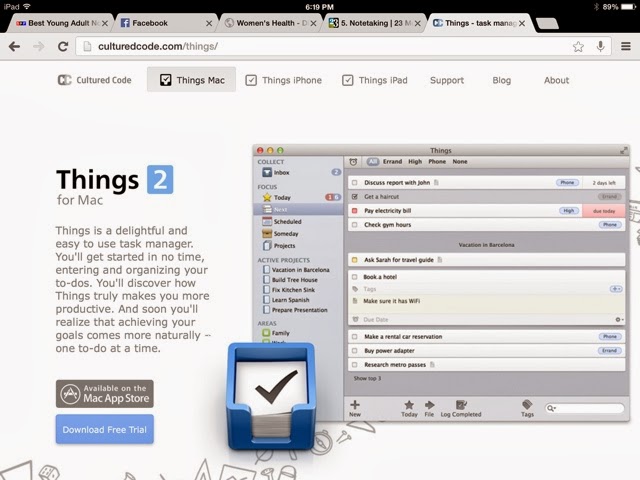Click the Due Date field of Book a hotel
The height and width of the screenshot is (480, 640).
(376, 320)
